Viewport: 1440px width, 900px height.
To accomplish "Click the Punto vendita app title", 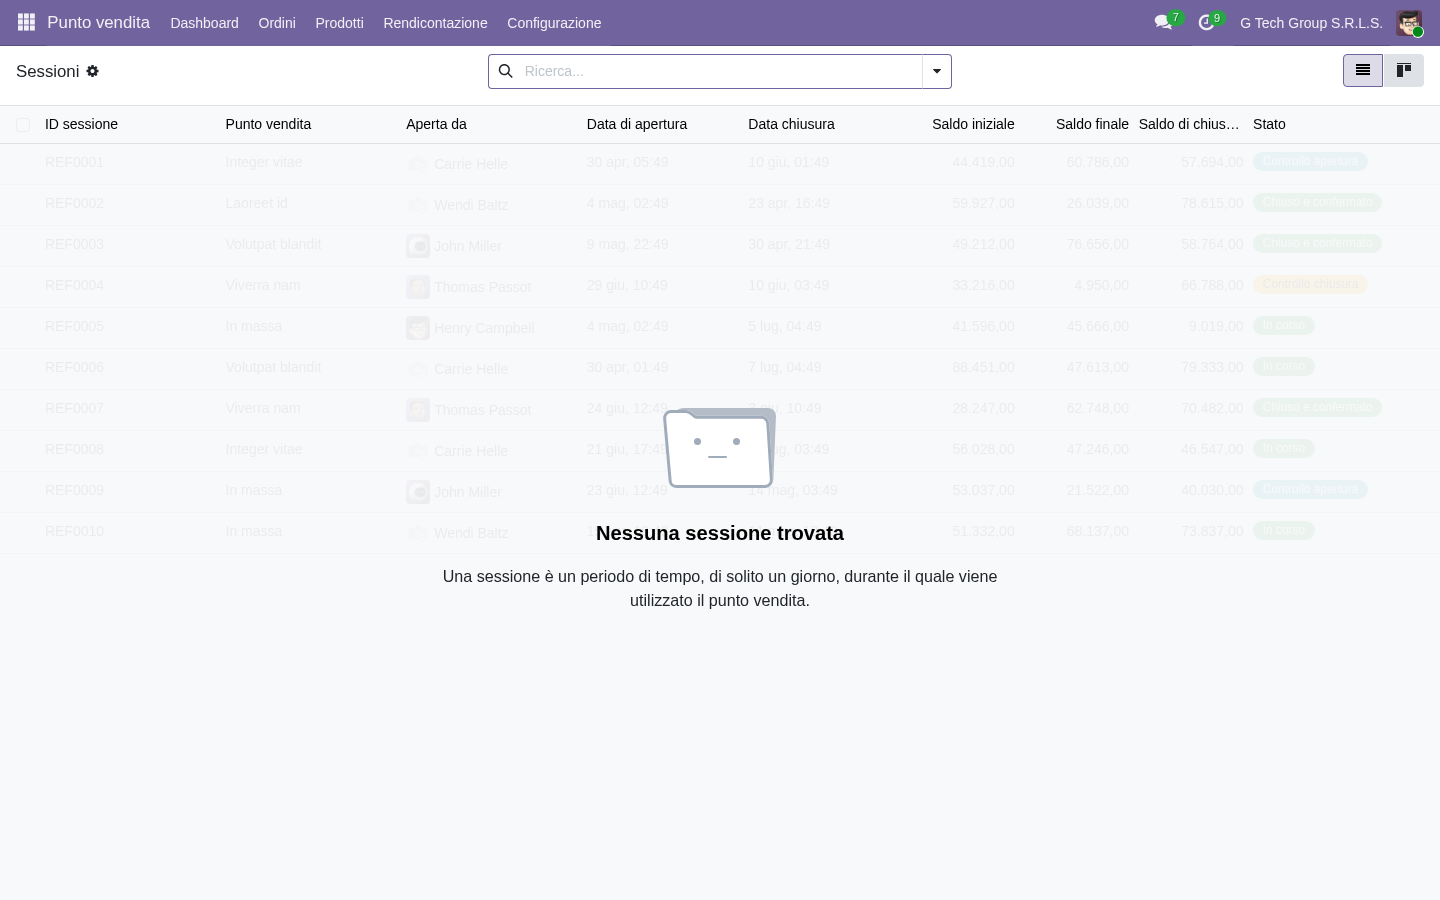I will [x=98, y=23].
